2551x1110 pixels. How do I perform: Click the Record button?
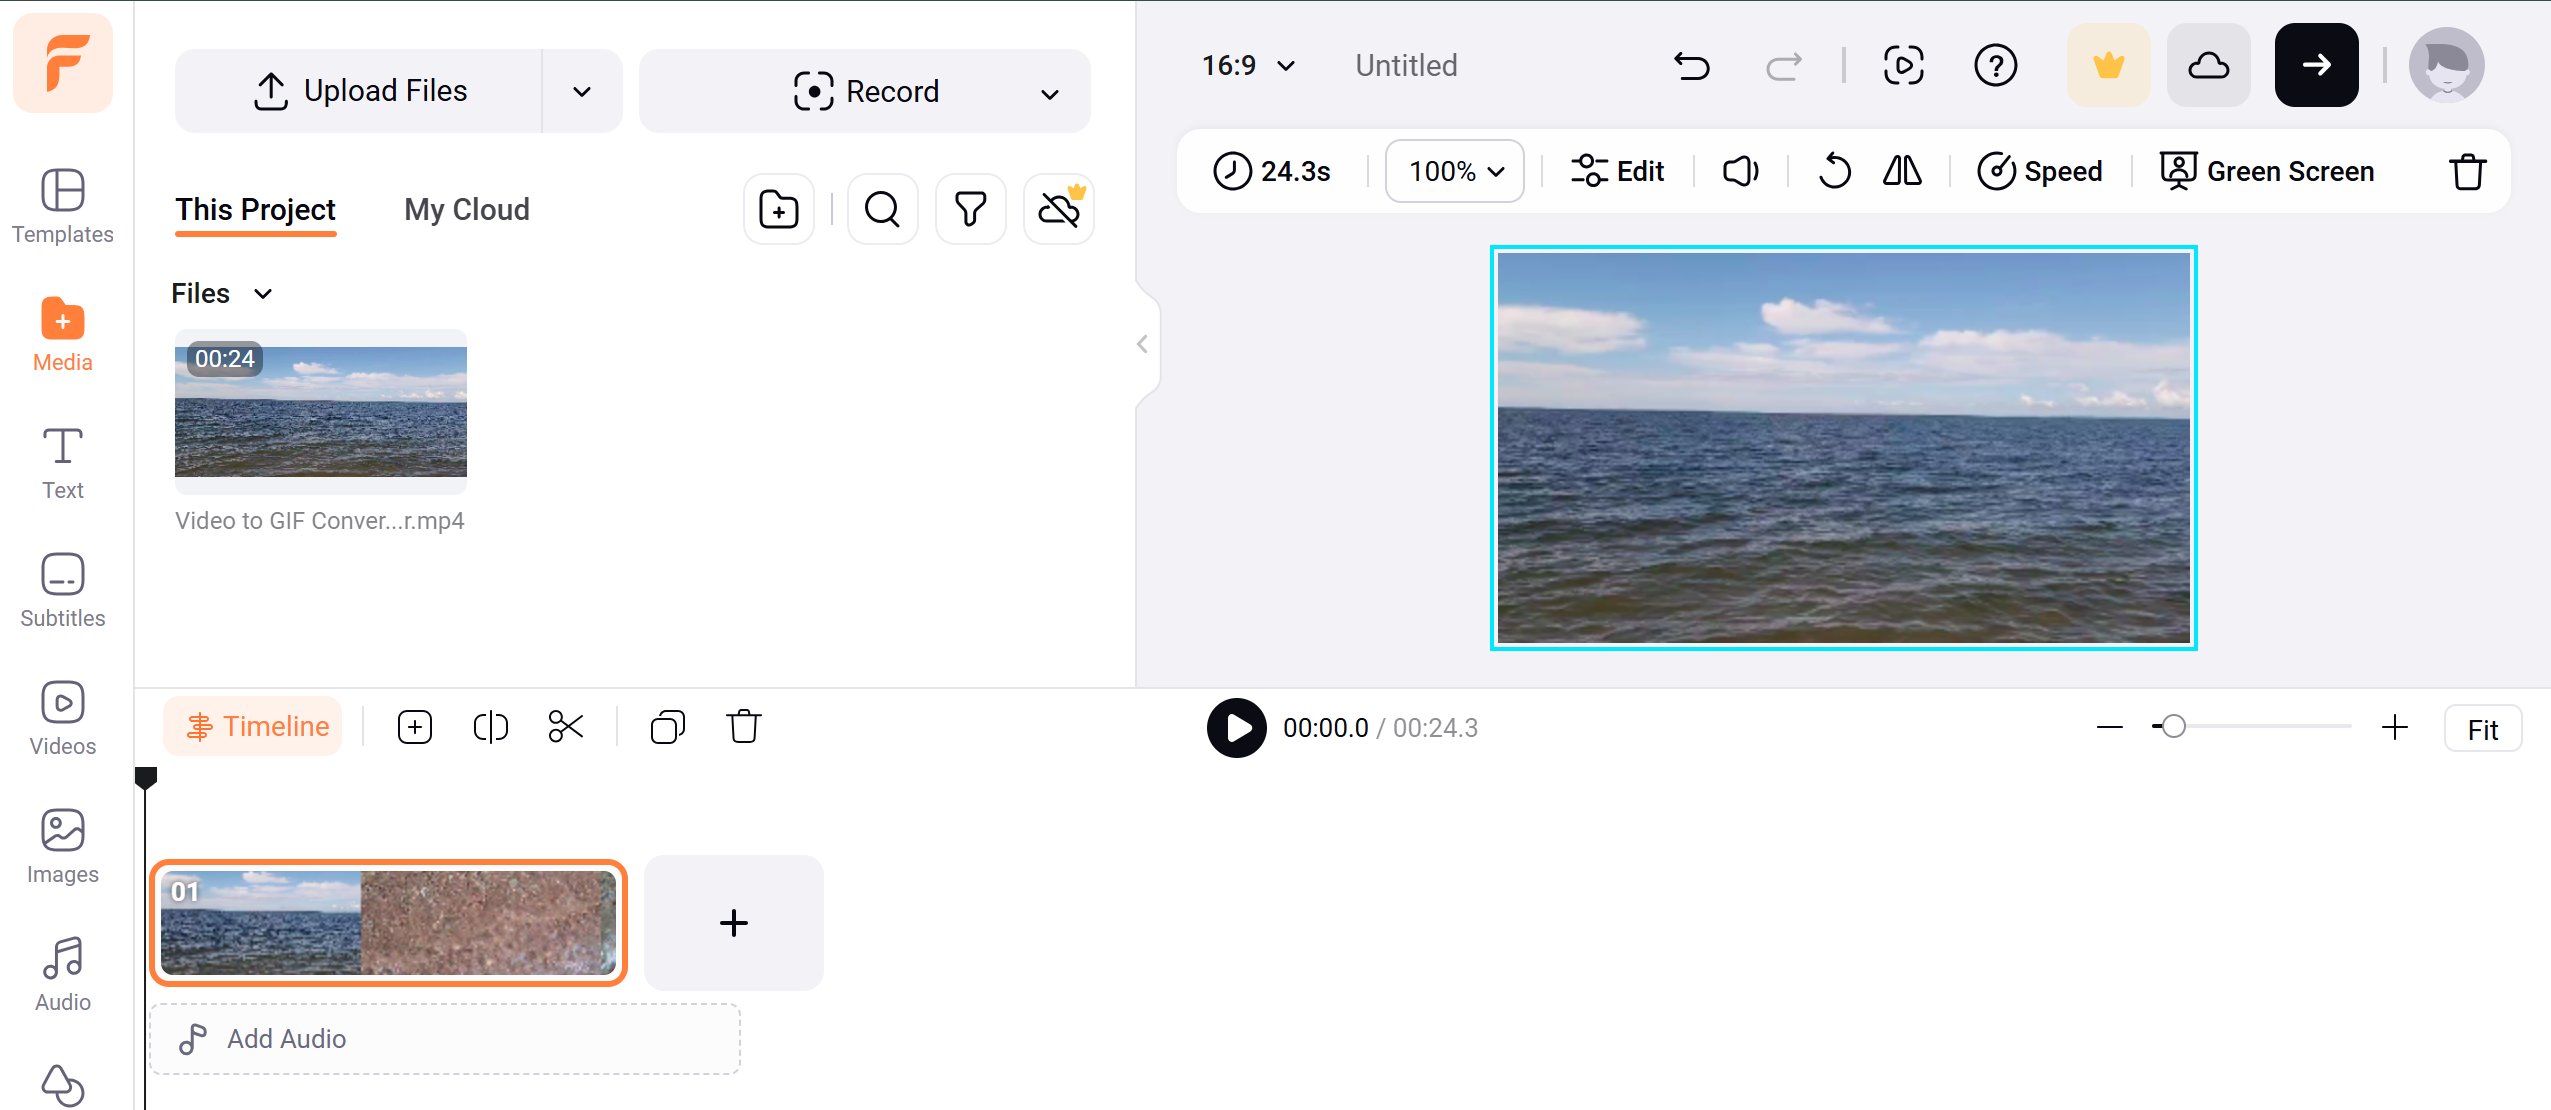[x=866, y=91]
